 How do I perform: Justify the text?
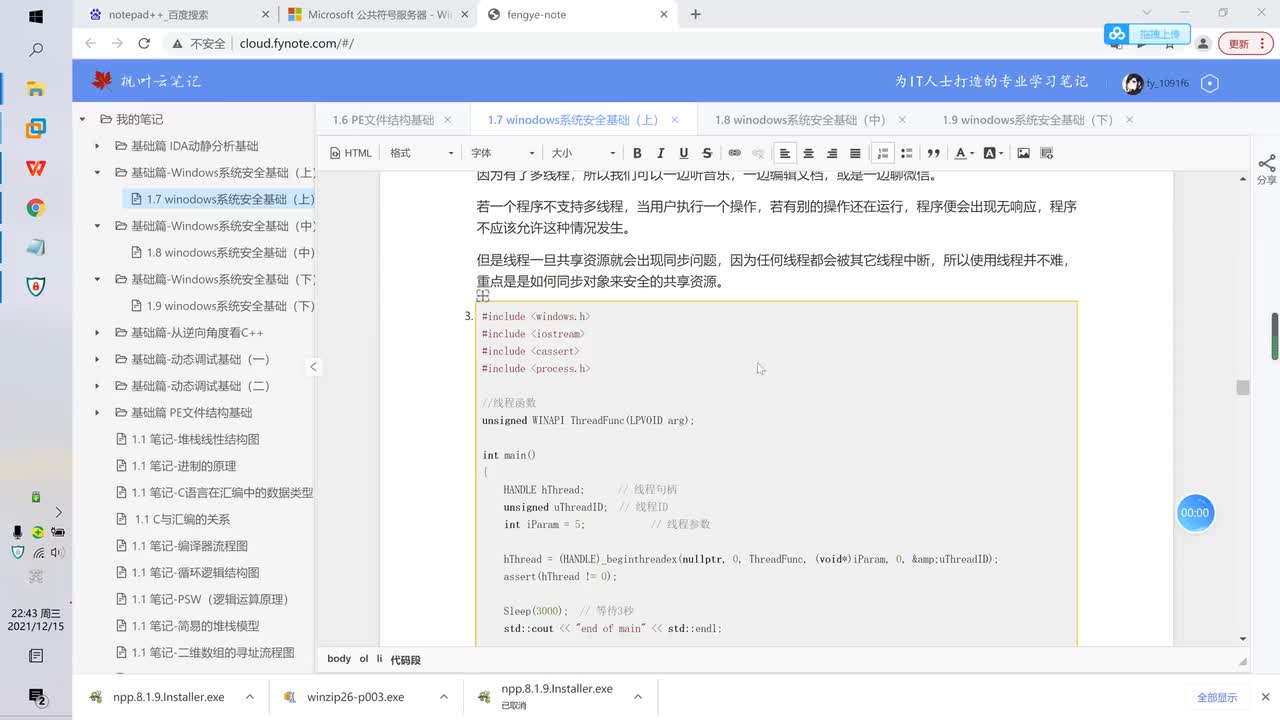point(855,153)
